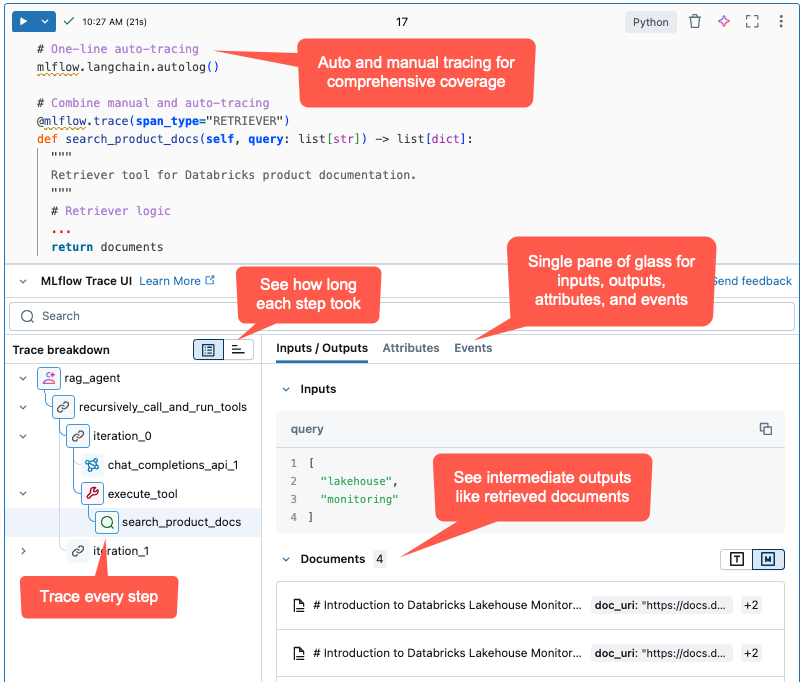This screenshot has height=682, width=806.
Task: Select the execute_tool wrench icon
Action: [x=93, y=493]
